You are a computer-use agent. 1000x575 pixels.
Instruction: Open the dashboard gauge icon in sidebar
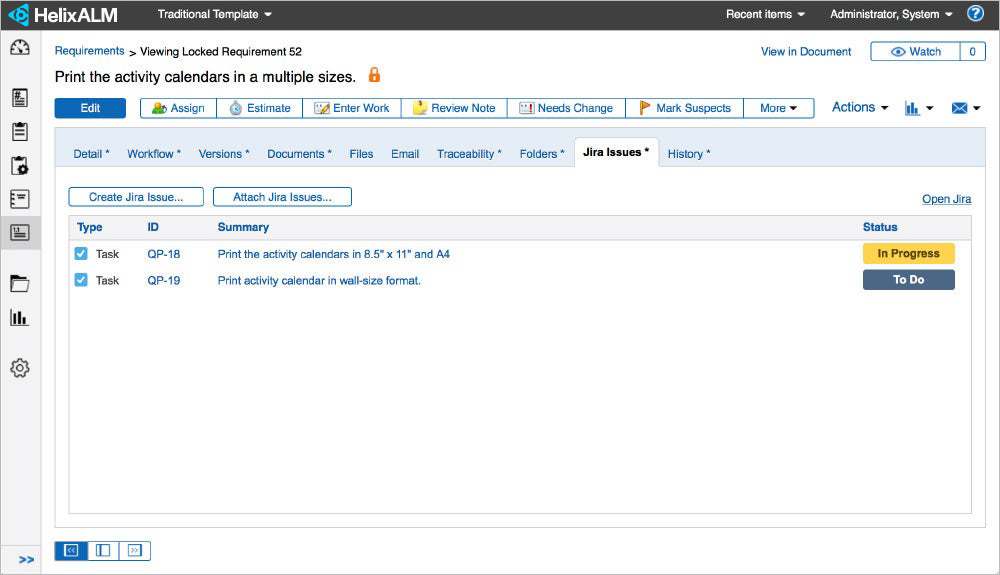pyautogui.click(x=20, y=47)
